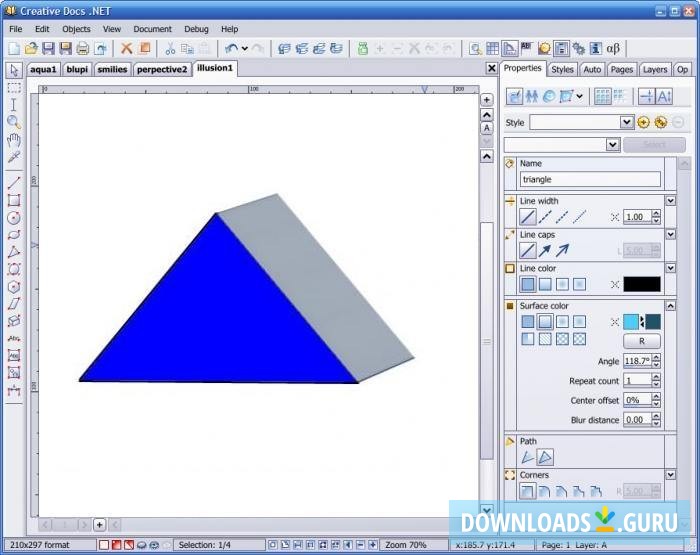
Task: Pick the dark teal surface gradient swatch
Action: [653, 322]
